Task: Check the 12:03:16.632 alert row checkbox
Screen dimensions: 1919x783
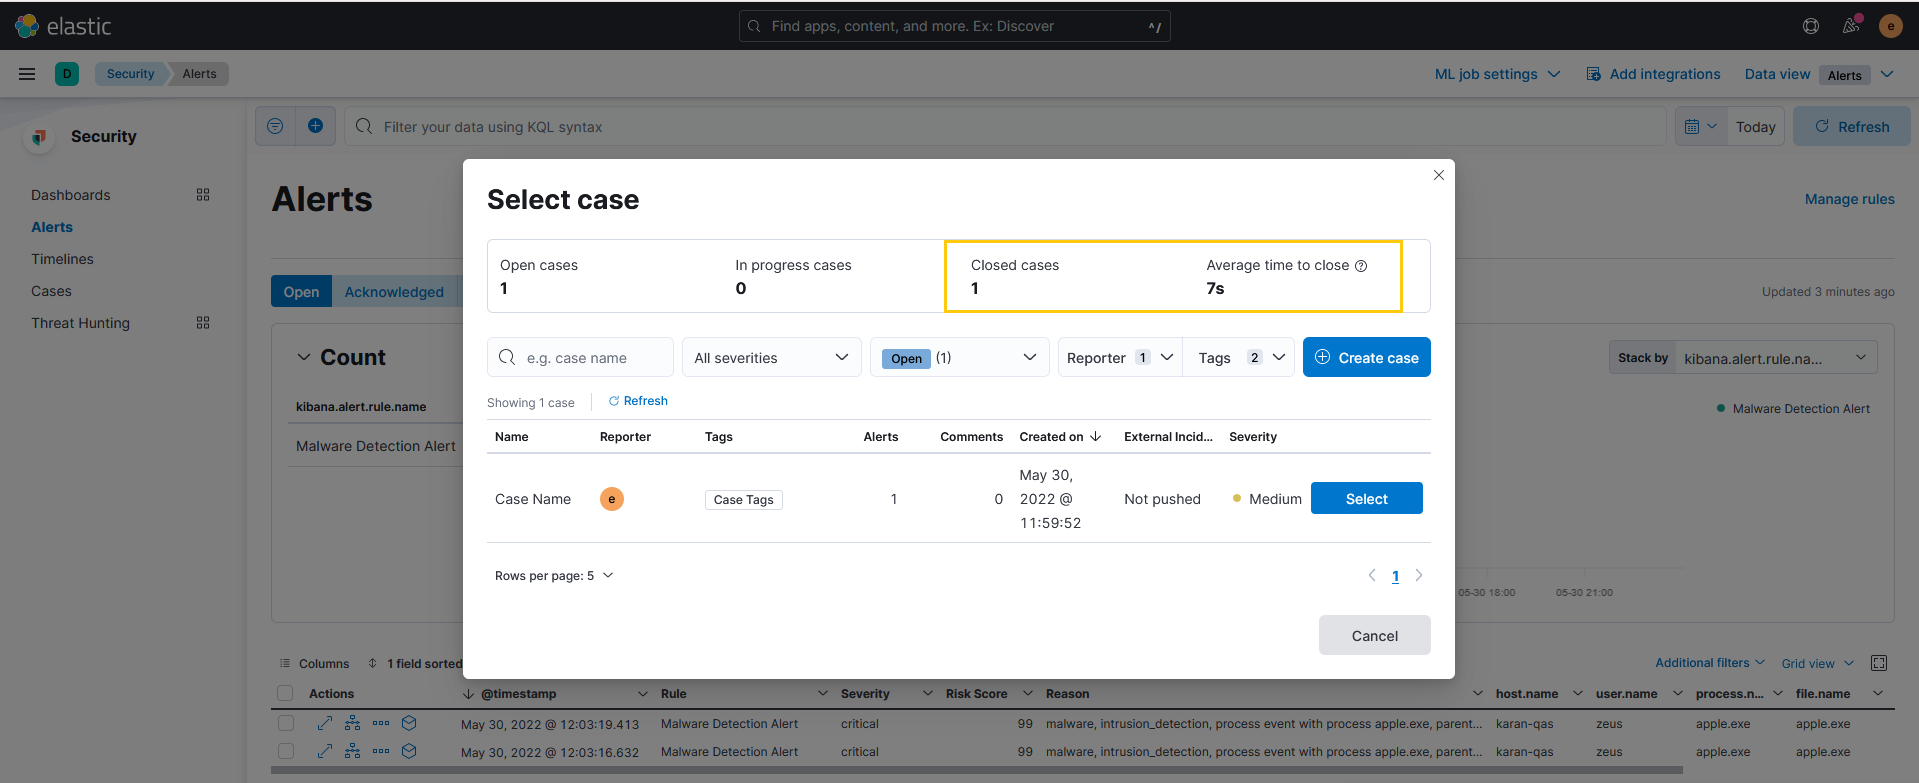Action: [286, 751]
